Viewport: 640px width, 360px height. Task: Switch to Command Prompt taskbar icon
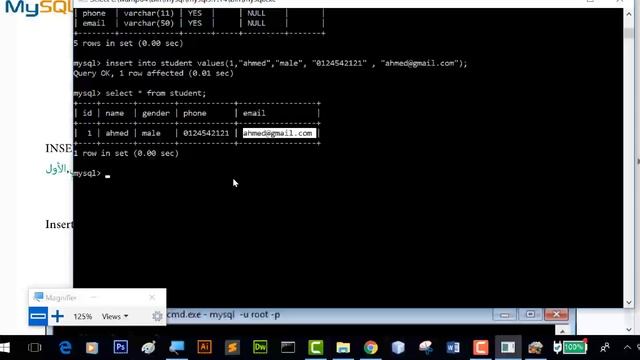click(x=288, y=348)
